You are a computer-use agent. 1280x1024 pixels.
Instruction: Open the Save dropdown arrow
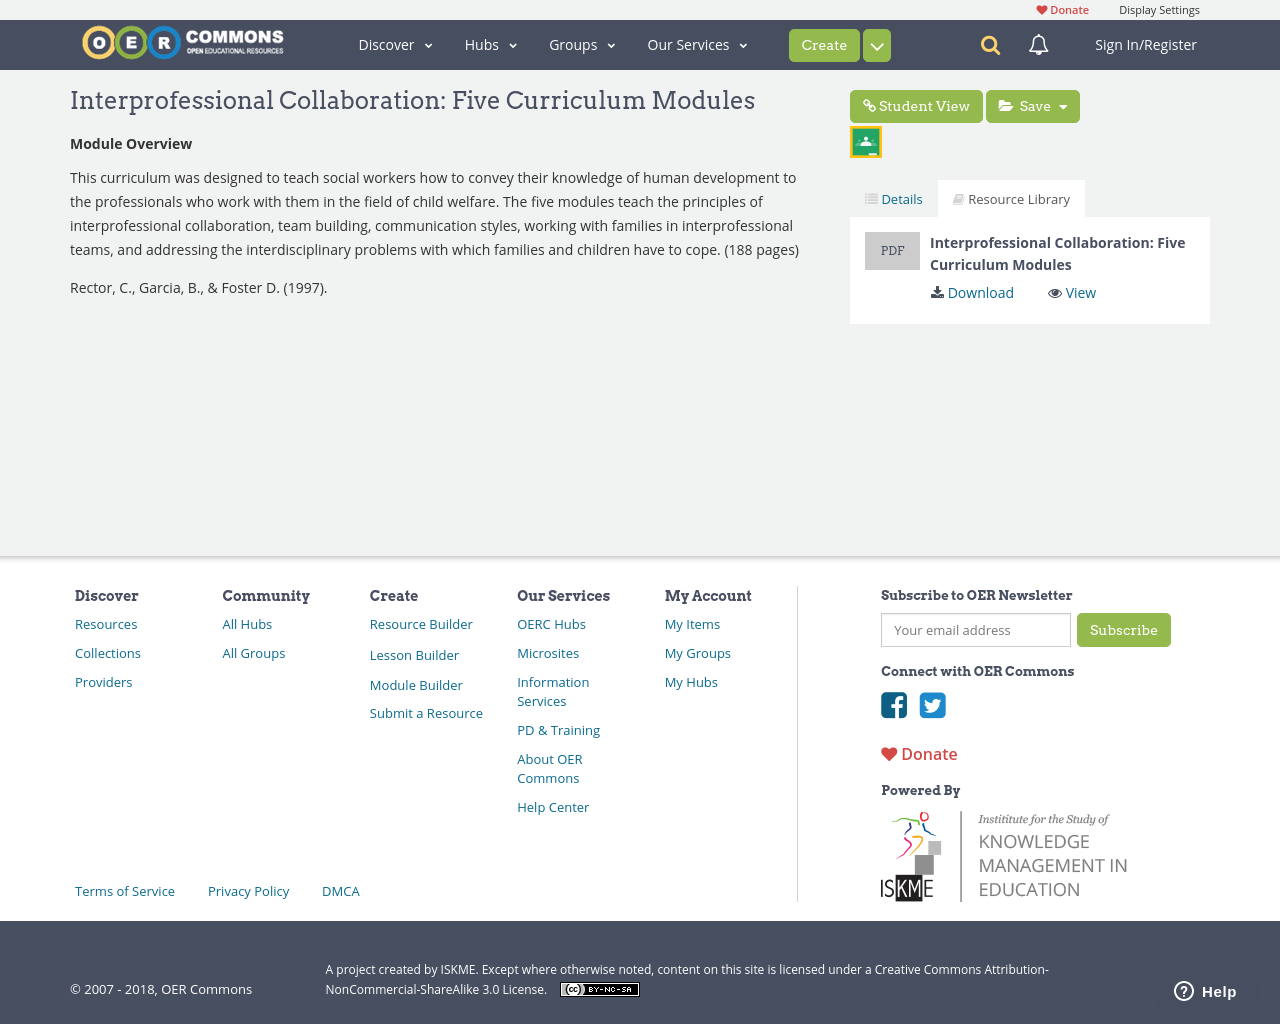pos(1062,105)
